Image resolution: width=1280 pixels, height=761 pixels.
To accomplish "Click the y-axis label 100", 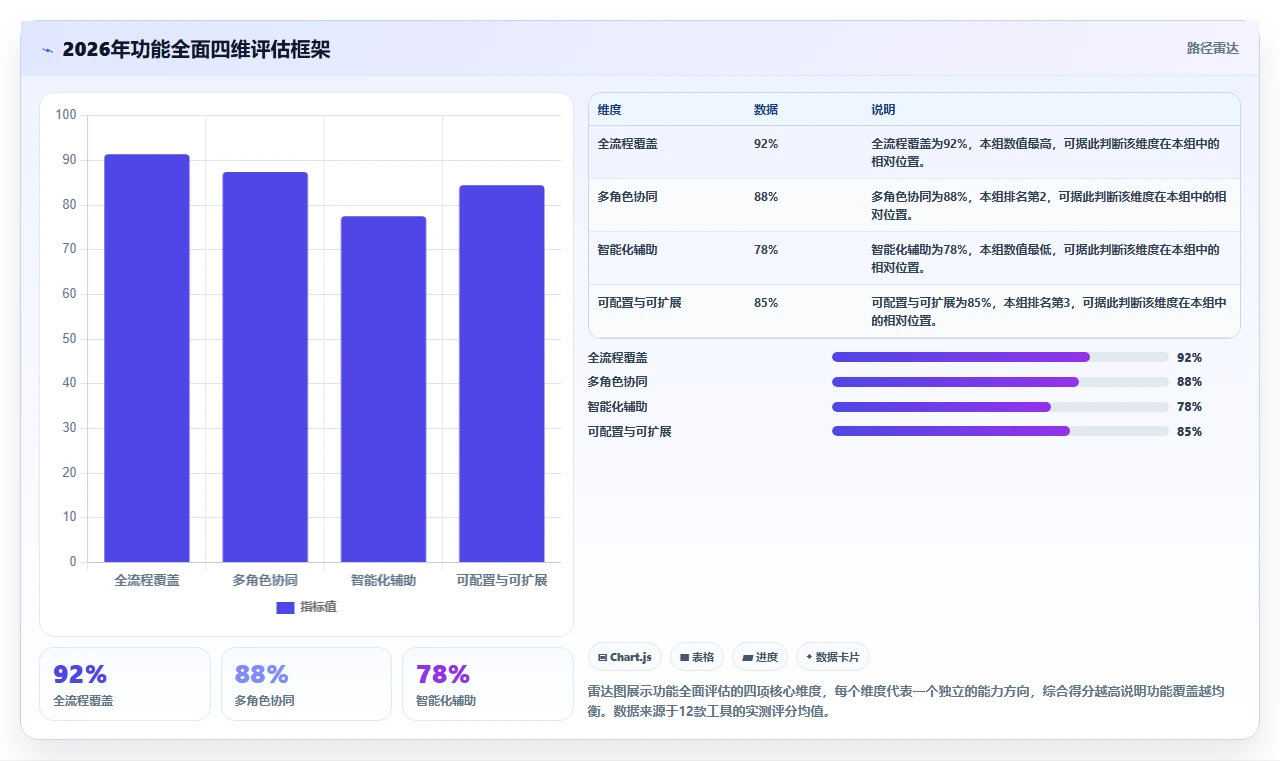I will [66, 115].
